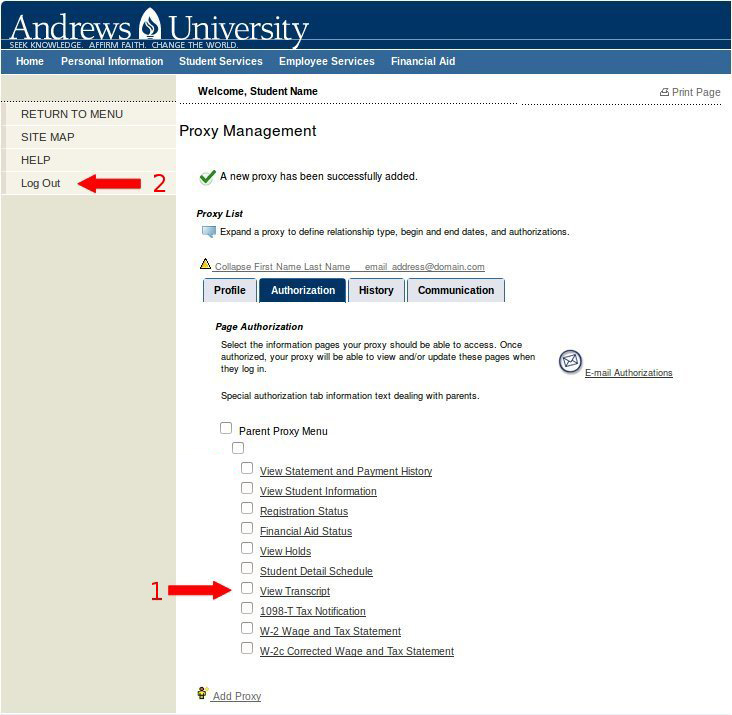Open the View Holds link
This screenshot has width=732, height=715.
(x=286, y=551)
